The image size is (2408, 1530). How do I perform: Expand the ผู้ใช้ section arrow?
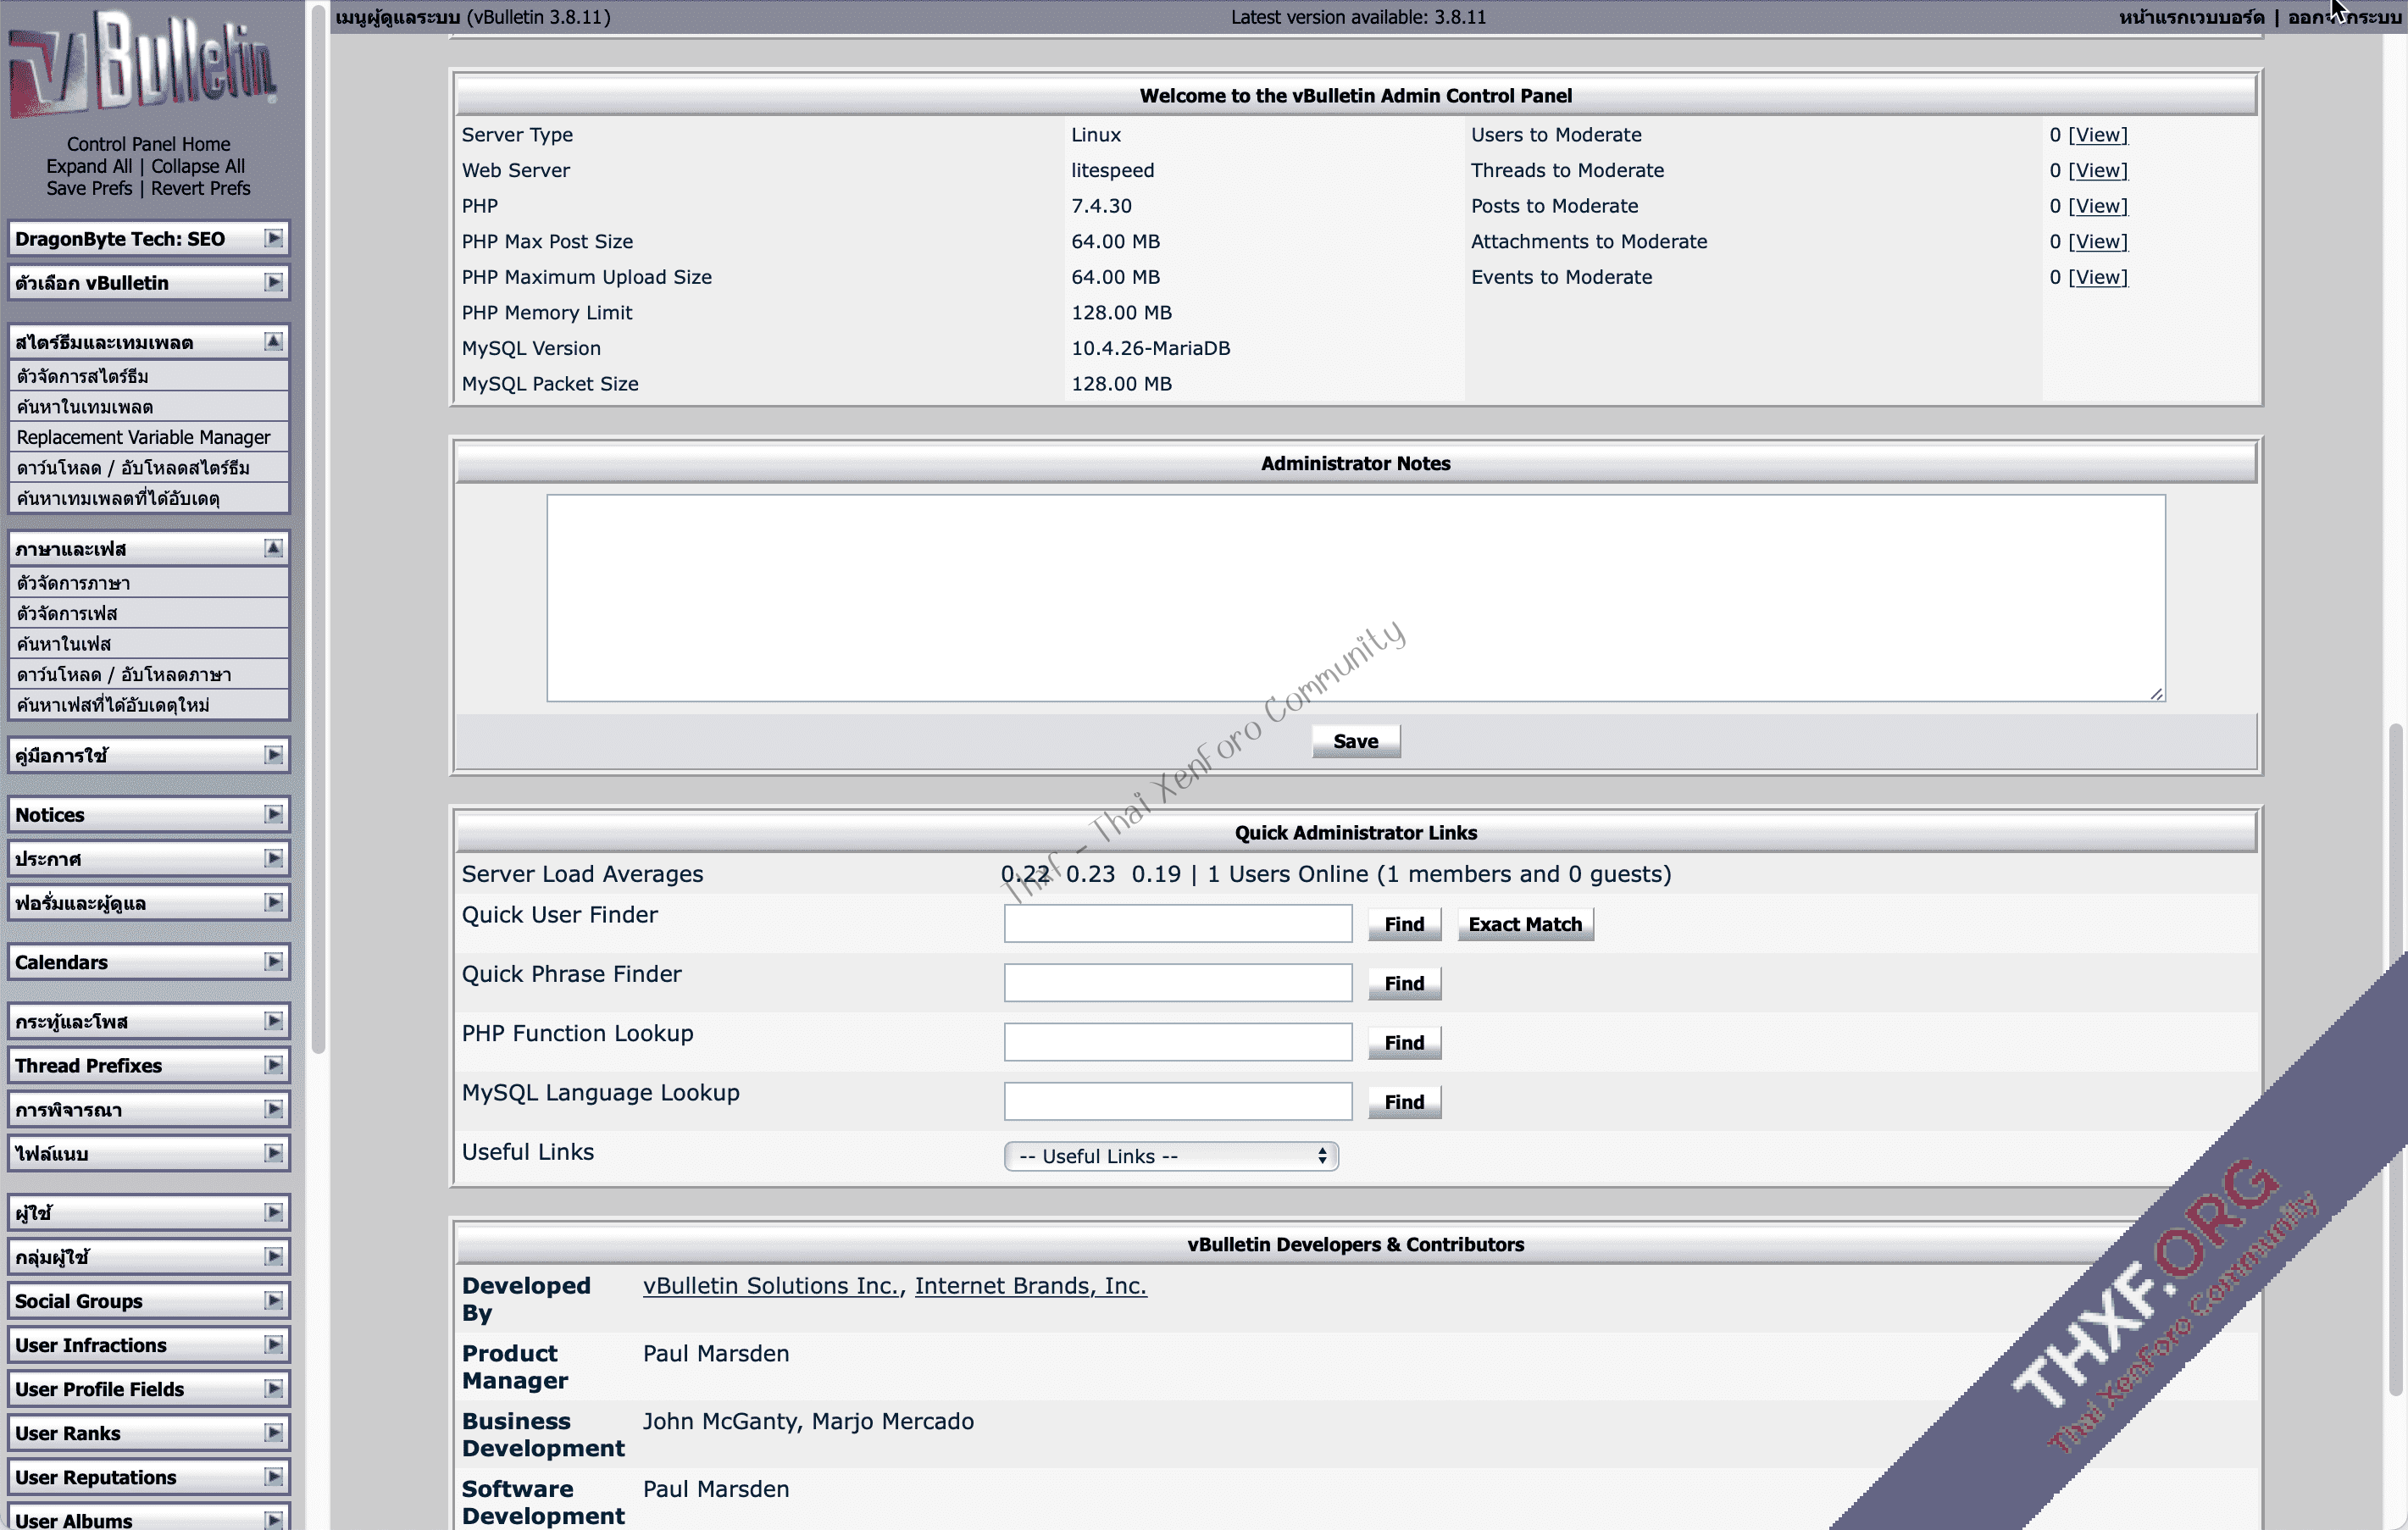(x=273, y=1212)
